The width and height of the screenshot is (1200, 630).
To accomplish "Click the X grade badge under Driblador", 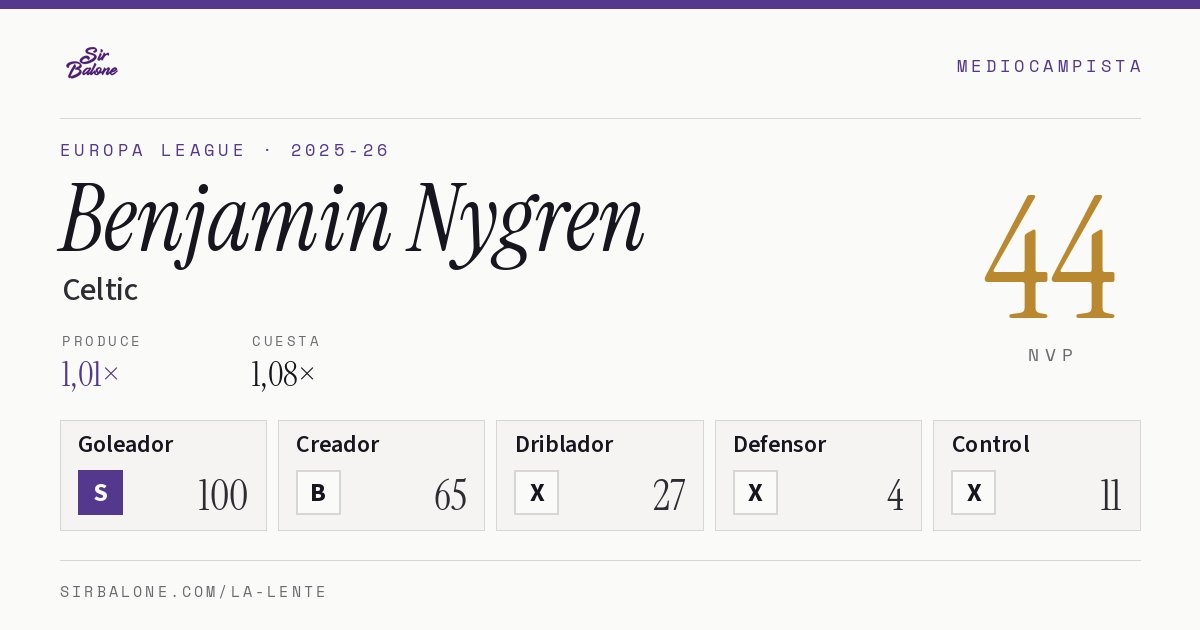I will [x=537, y=492].
